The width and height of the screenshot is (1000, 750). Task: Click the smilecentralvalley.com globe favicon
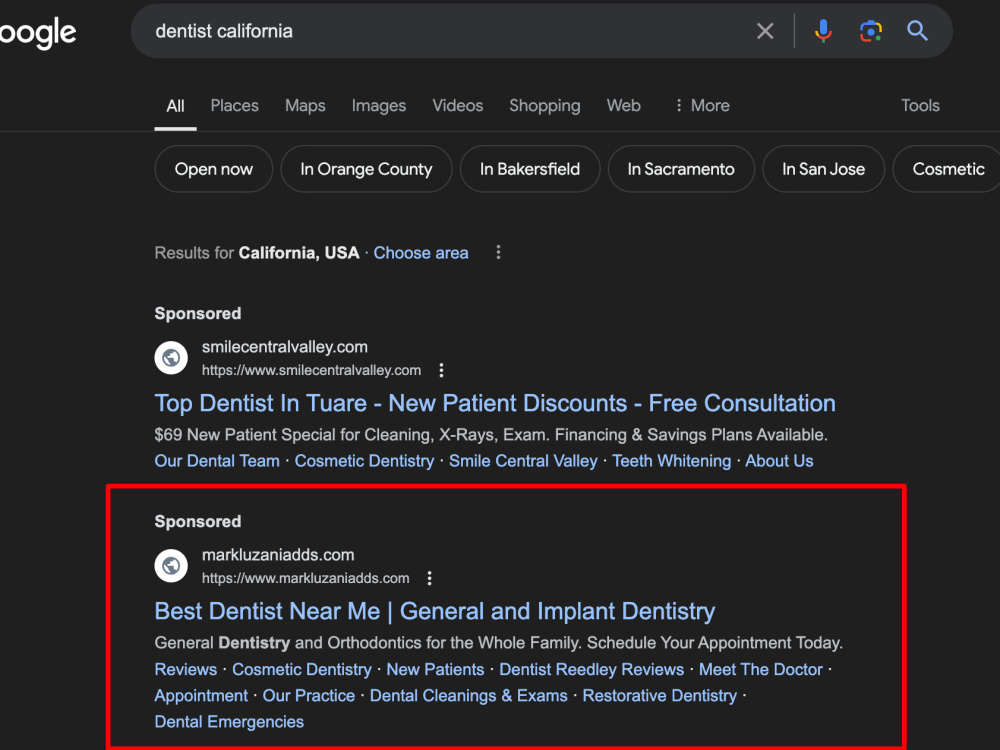[x=171, y=358]
